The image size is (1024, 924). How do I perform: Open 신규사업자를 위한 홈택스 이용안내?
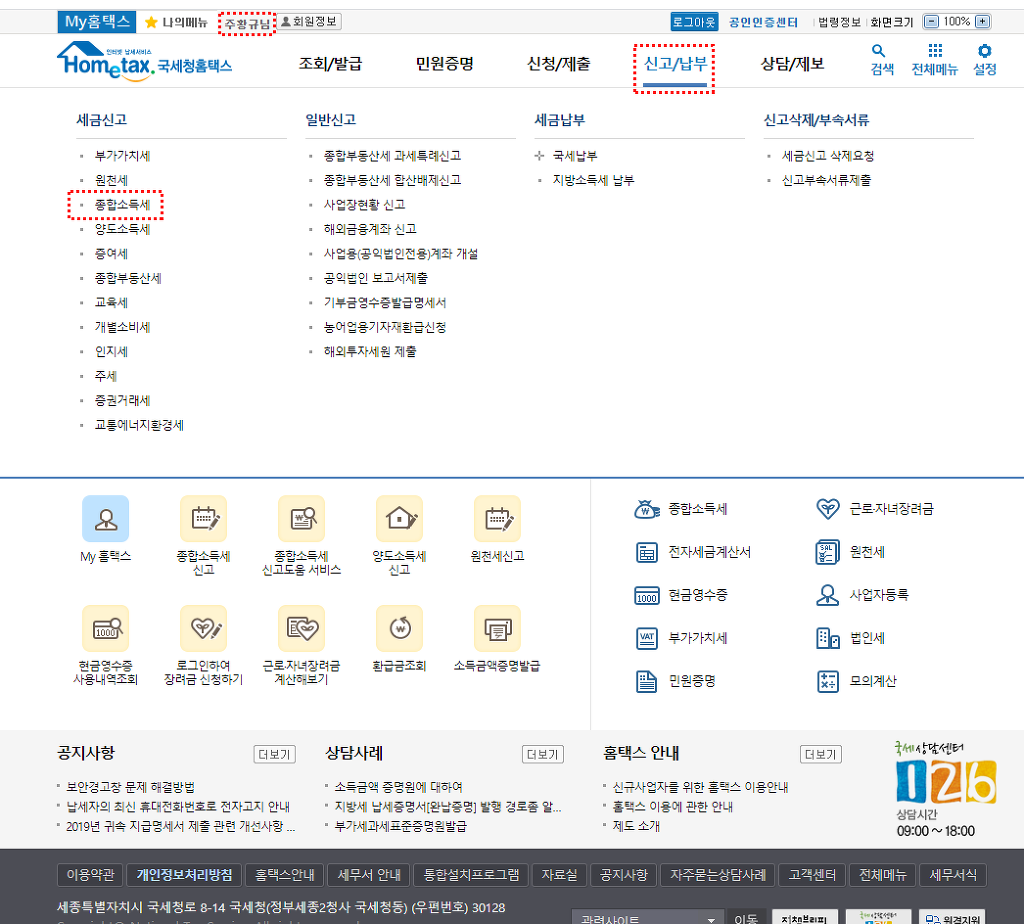click(x=700, y=787)
